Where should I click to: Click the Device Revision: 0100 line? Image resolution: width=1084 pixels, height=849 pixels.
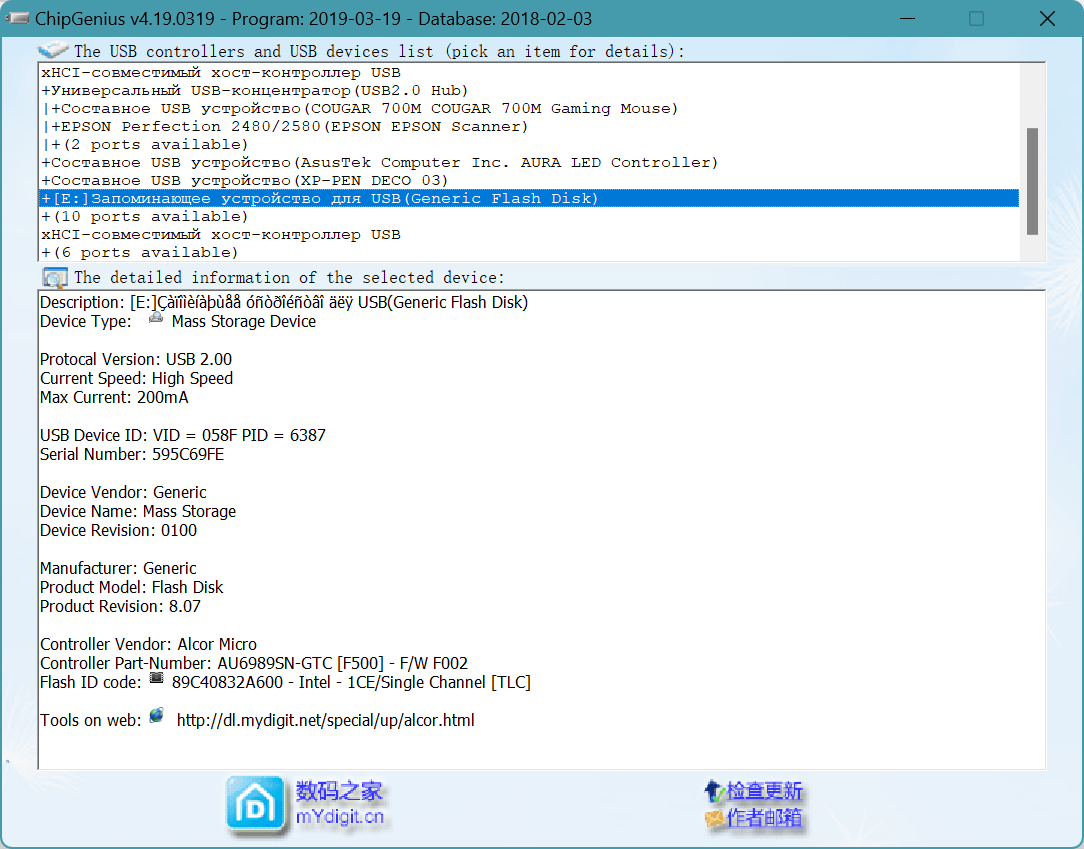coord(118,530)
